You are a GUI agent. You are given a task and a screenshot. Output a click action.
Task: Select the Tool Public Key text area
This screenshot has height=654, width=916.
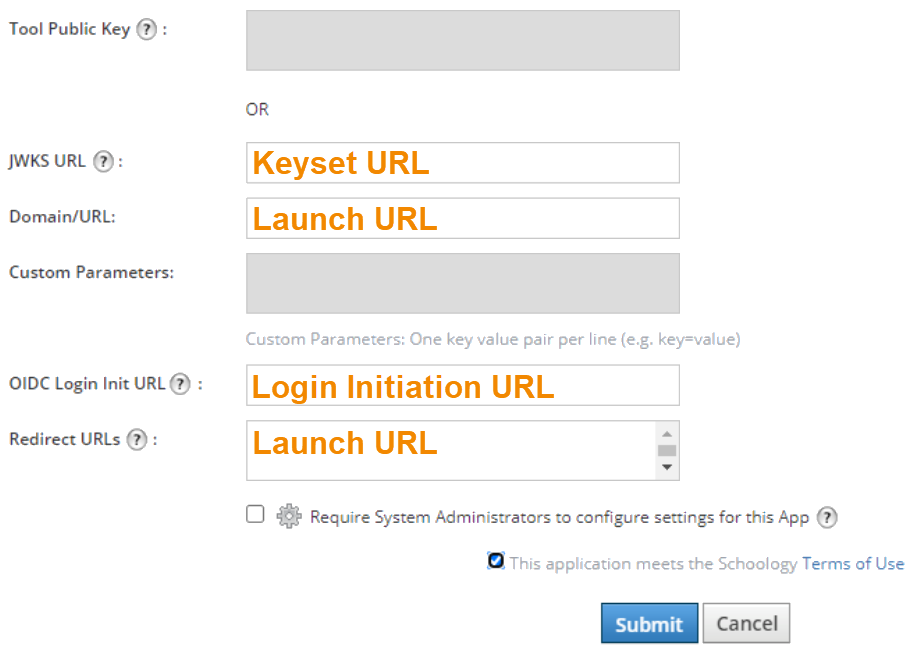click(x=462, y=40)
